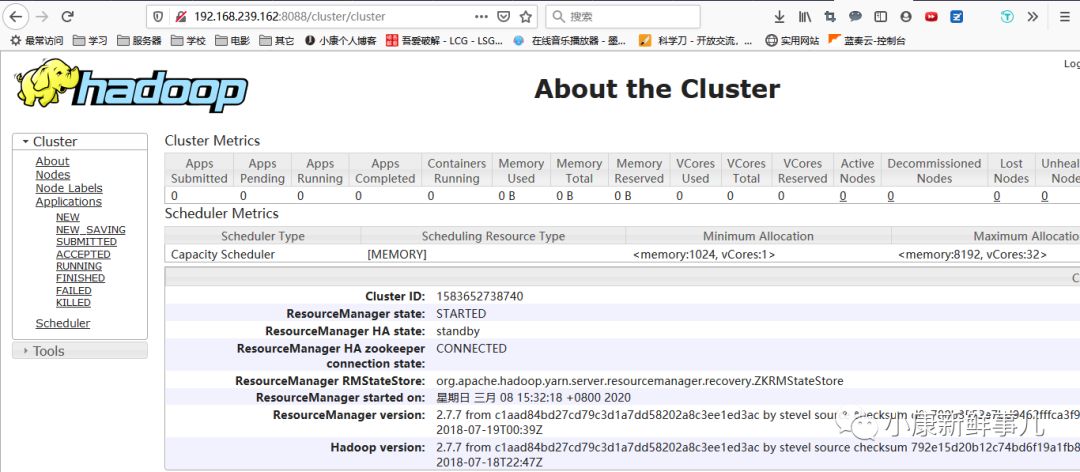This screenshot has width=1080, height=472.
Task: Click the green round T extension icon
Action: point(1008,17)
